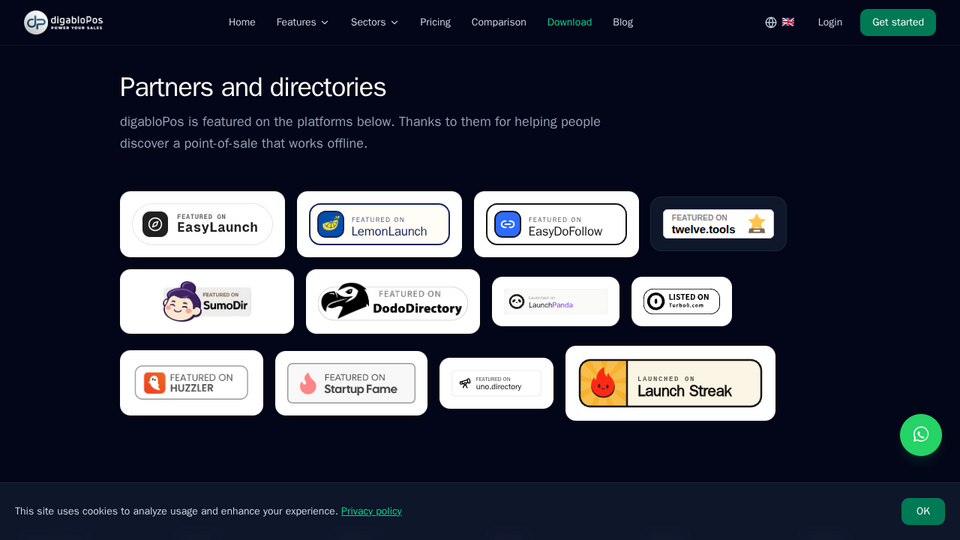Screen dimensions: 960x540
Task: Click the SumoDir sumo character icon
Action: click(181, 301)
